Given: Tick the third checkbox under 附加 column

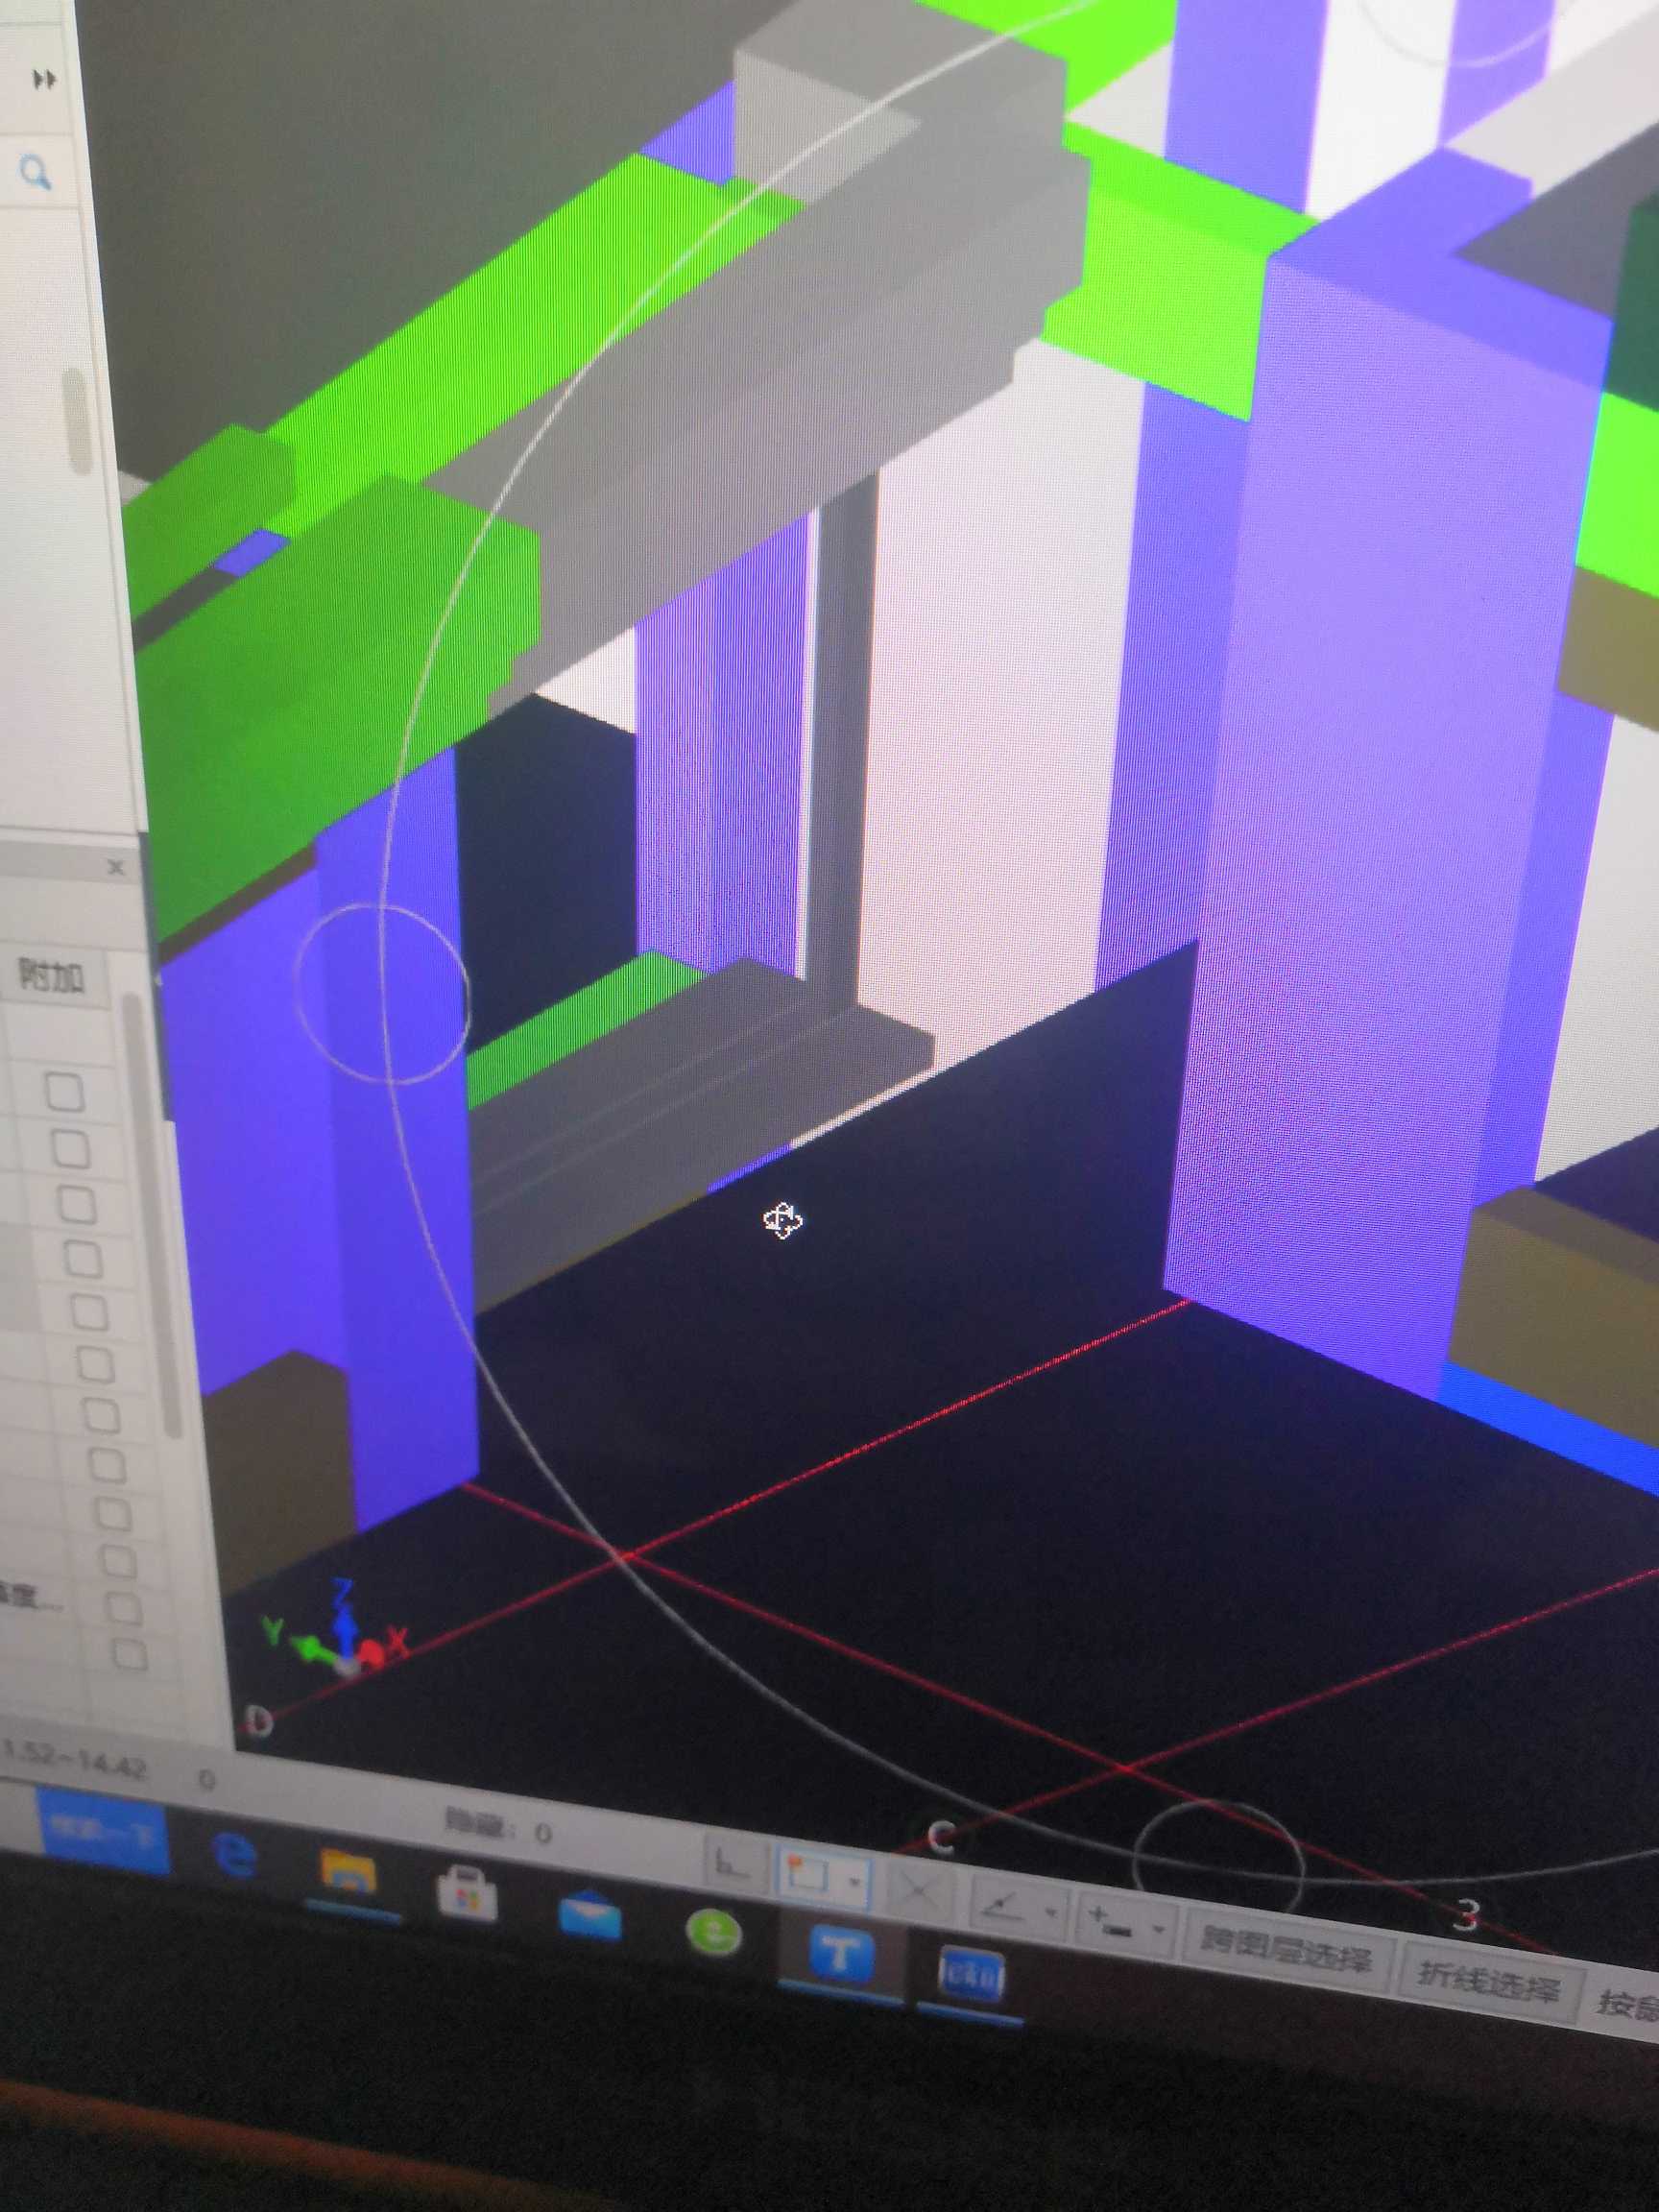Looking at the screenshot, I should coord(77,1206).
